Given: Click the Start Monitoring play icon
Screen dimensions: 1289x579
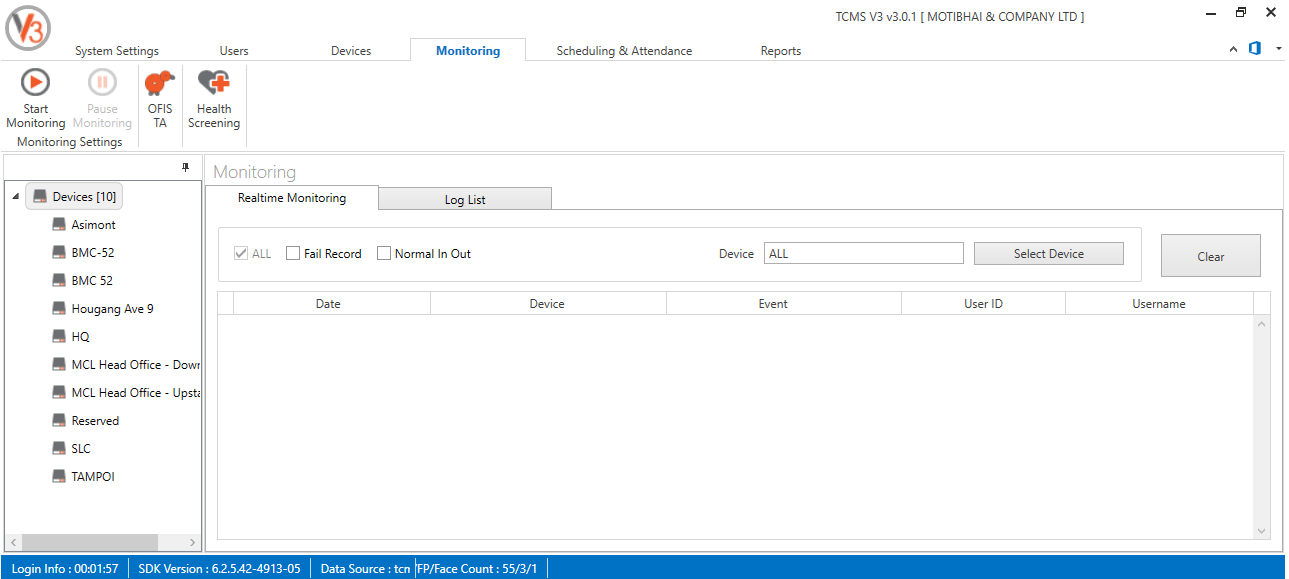Looking at the screenshot, I should coord(35,82).
